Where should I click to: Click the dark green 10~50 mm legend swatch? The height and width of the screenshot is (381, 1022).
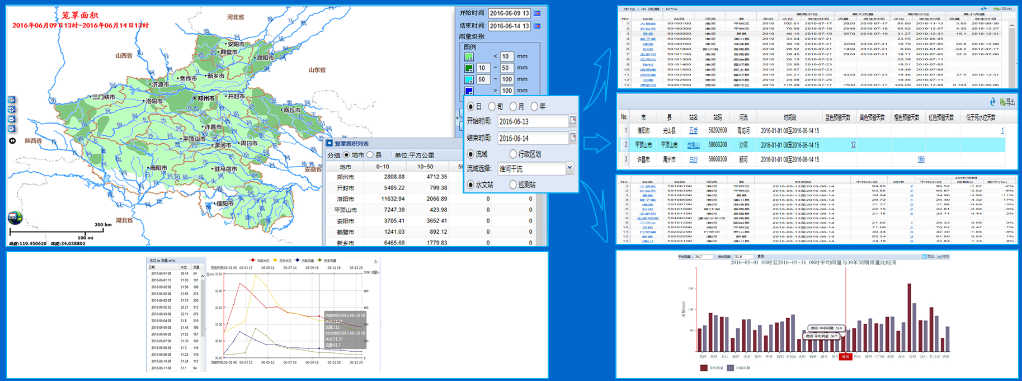coord(469,68)
